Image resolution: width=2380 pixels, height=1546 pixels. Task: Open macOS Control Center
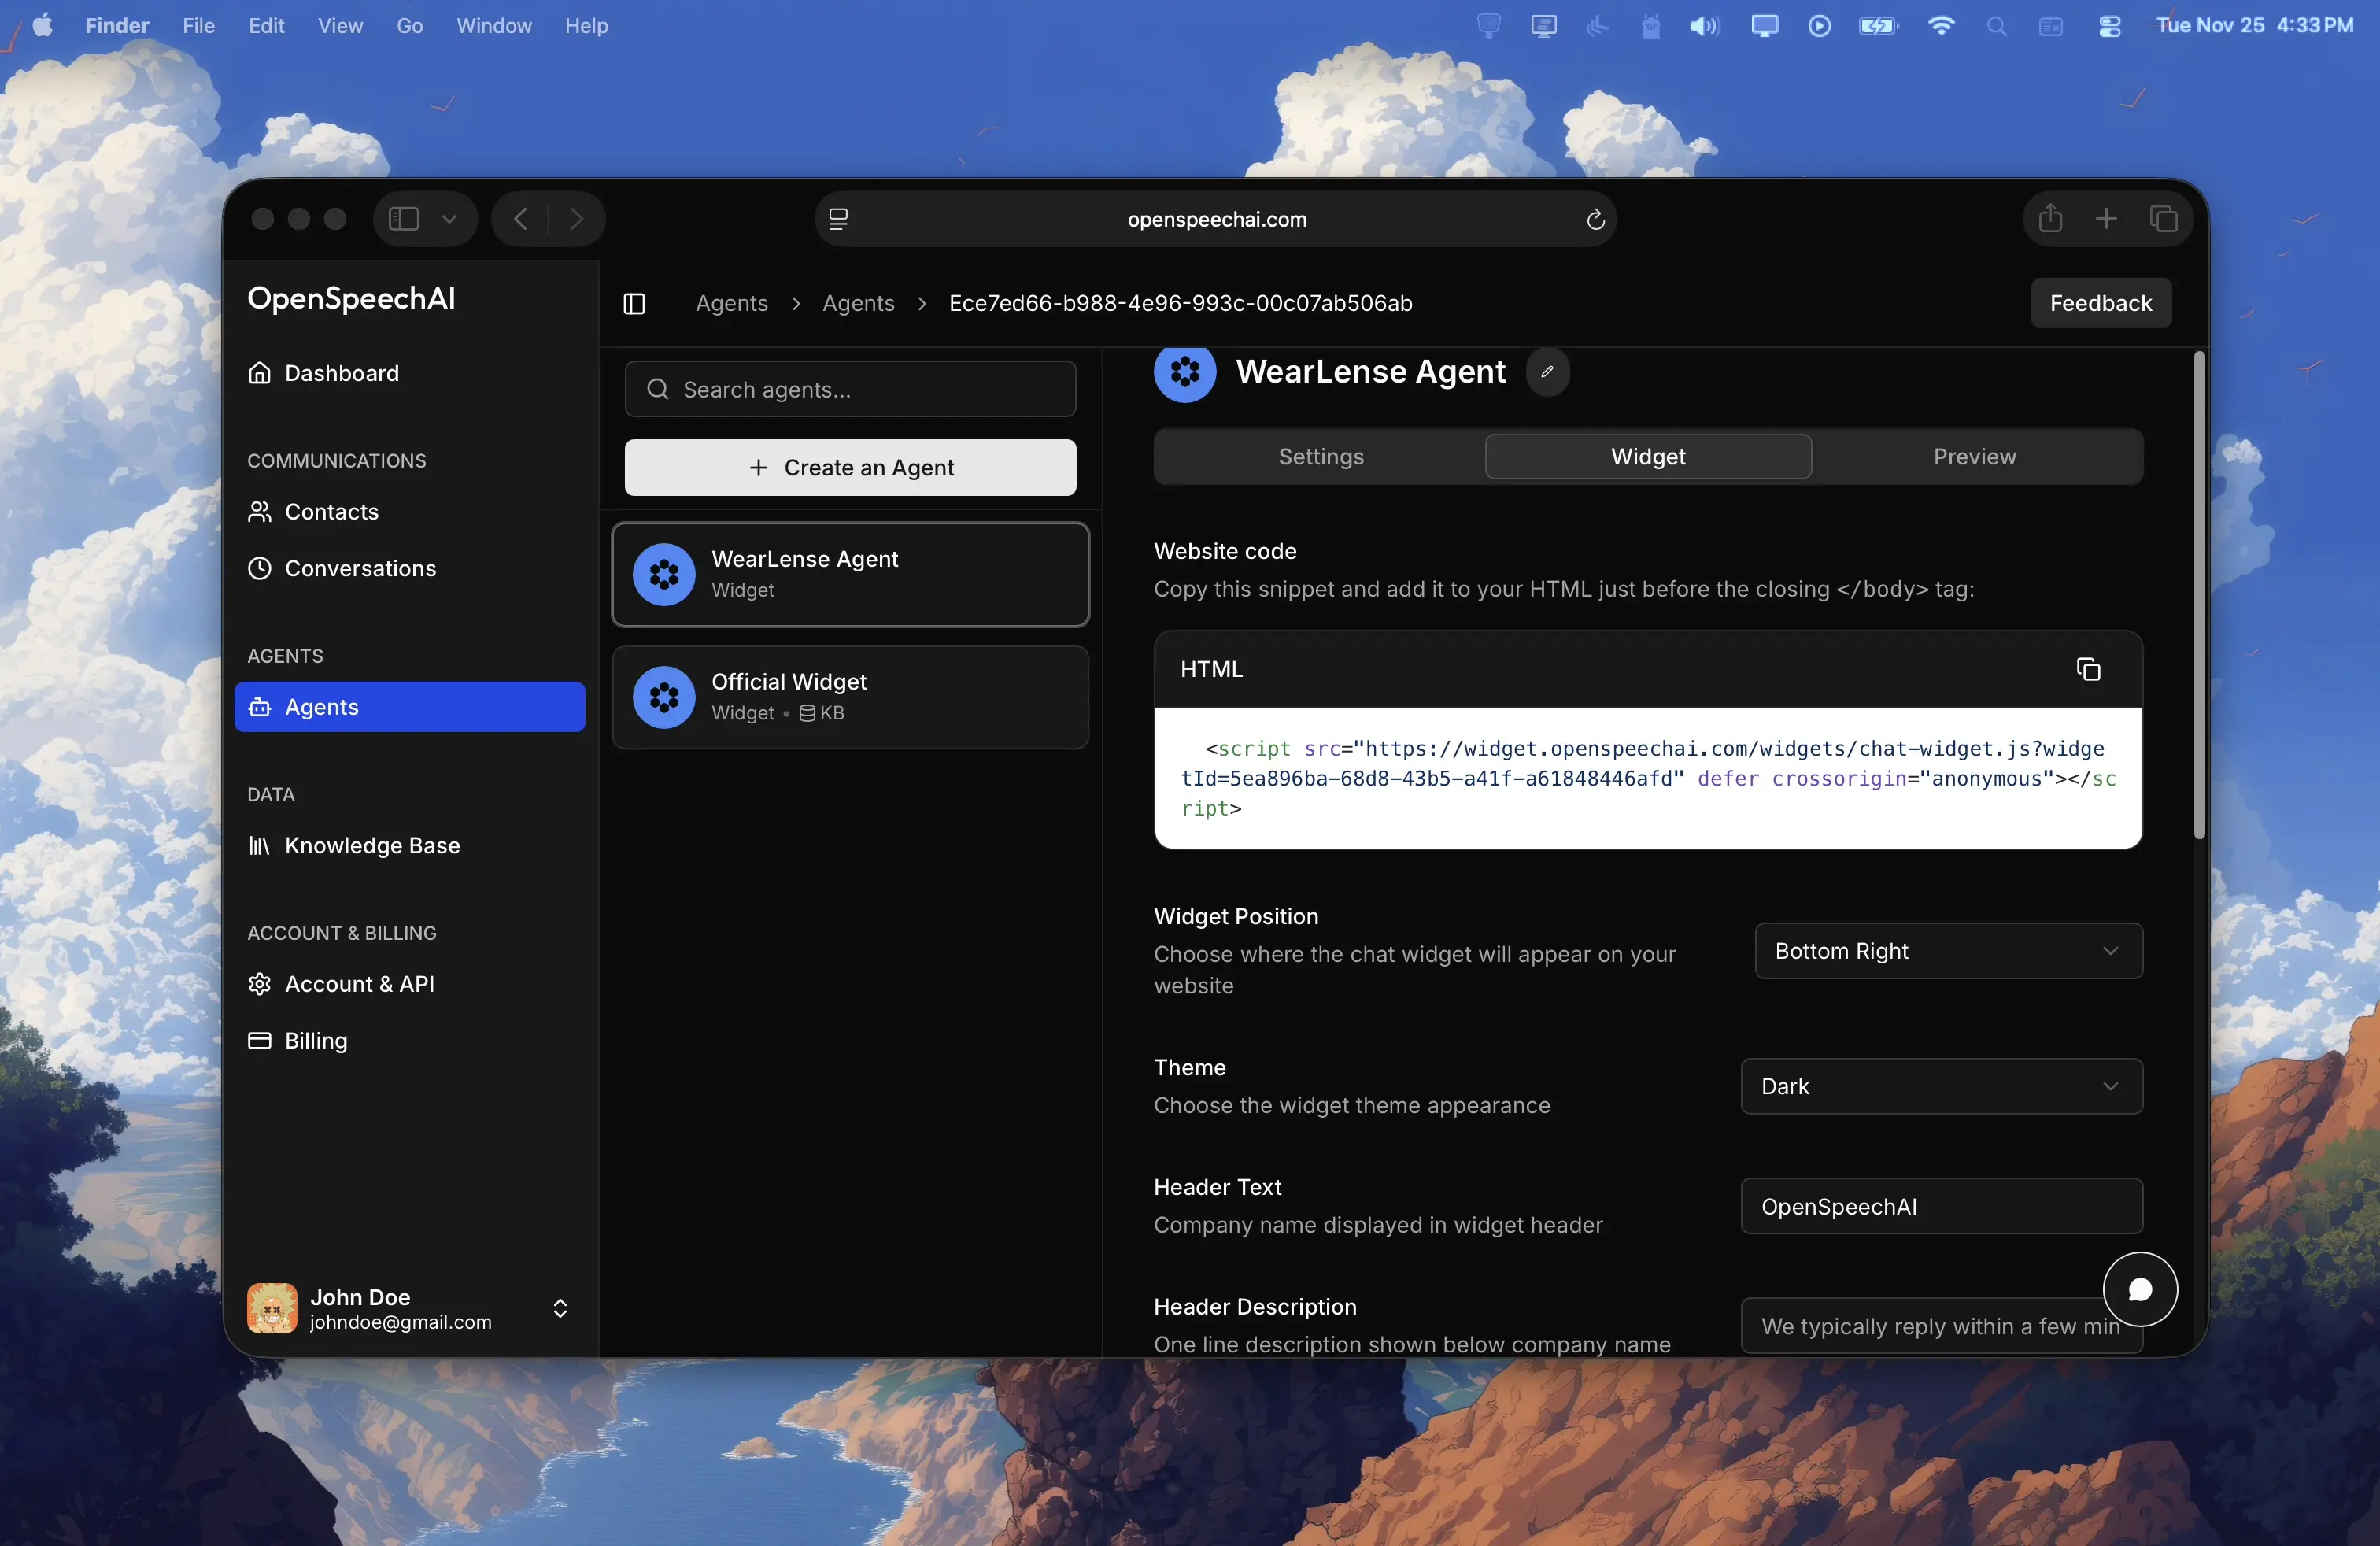[2109, 26]
